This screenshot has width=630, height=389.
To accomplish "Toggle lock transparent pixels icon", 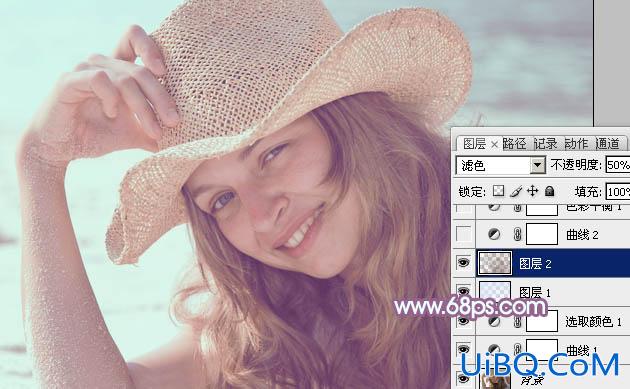I will point(499,191).
